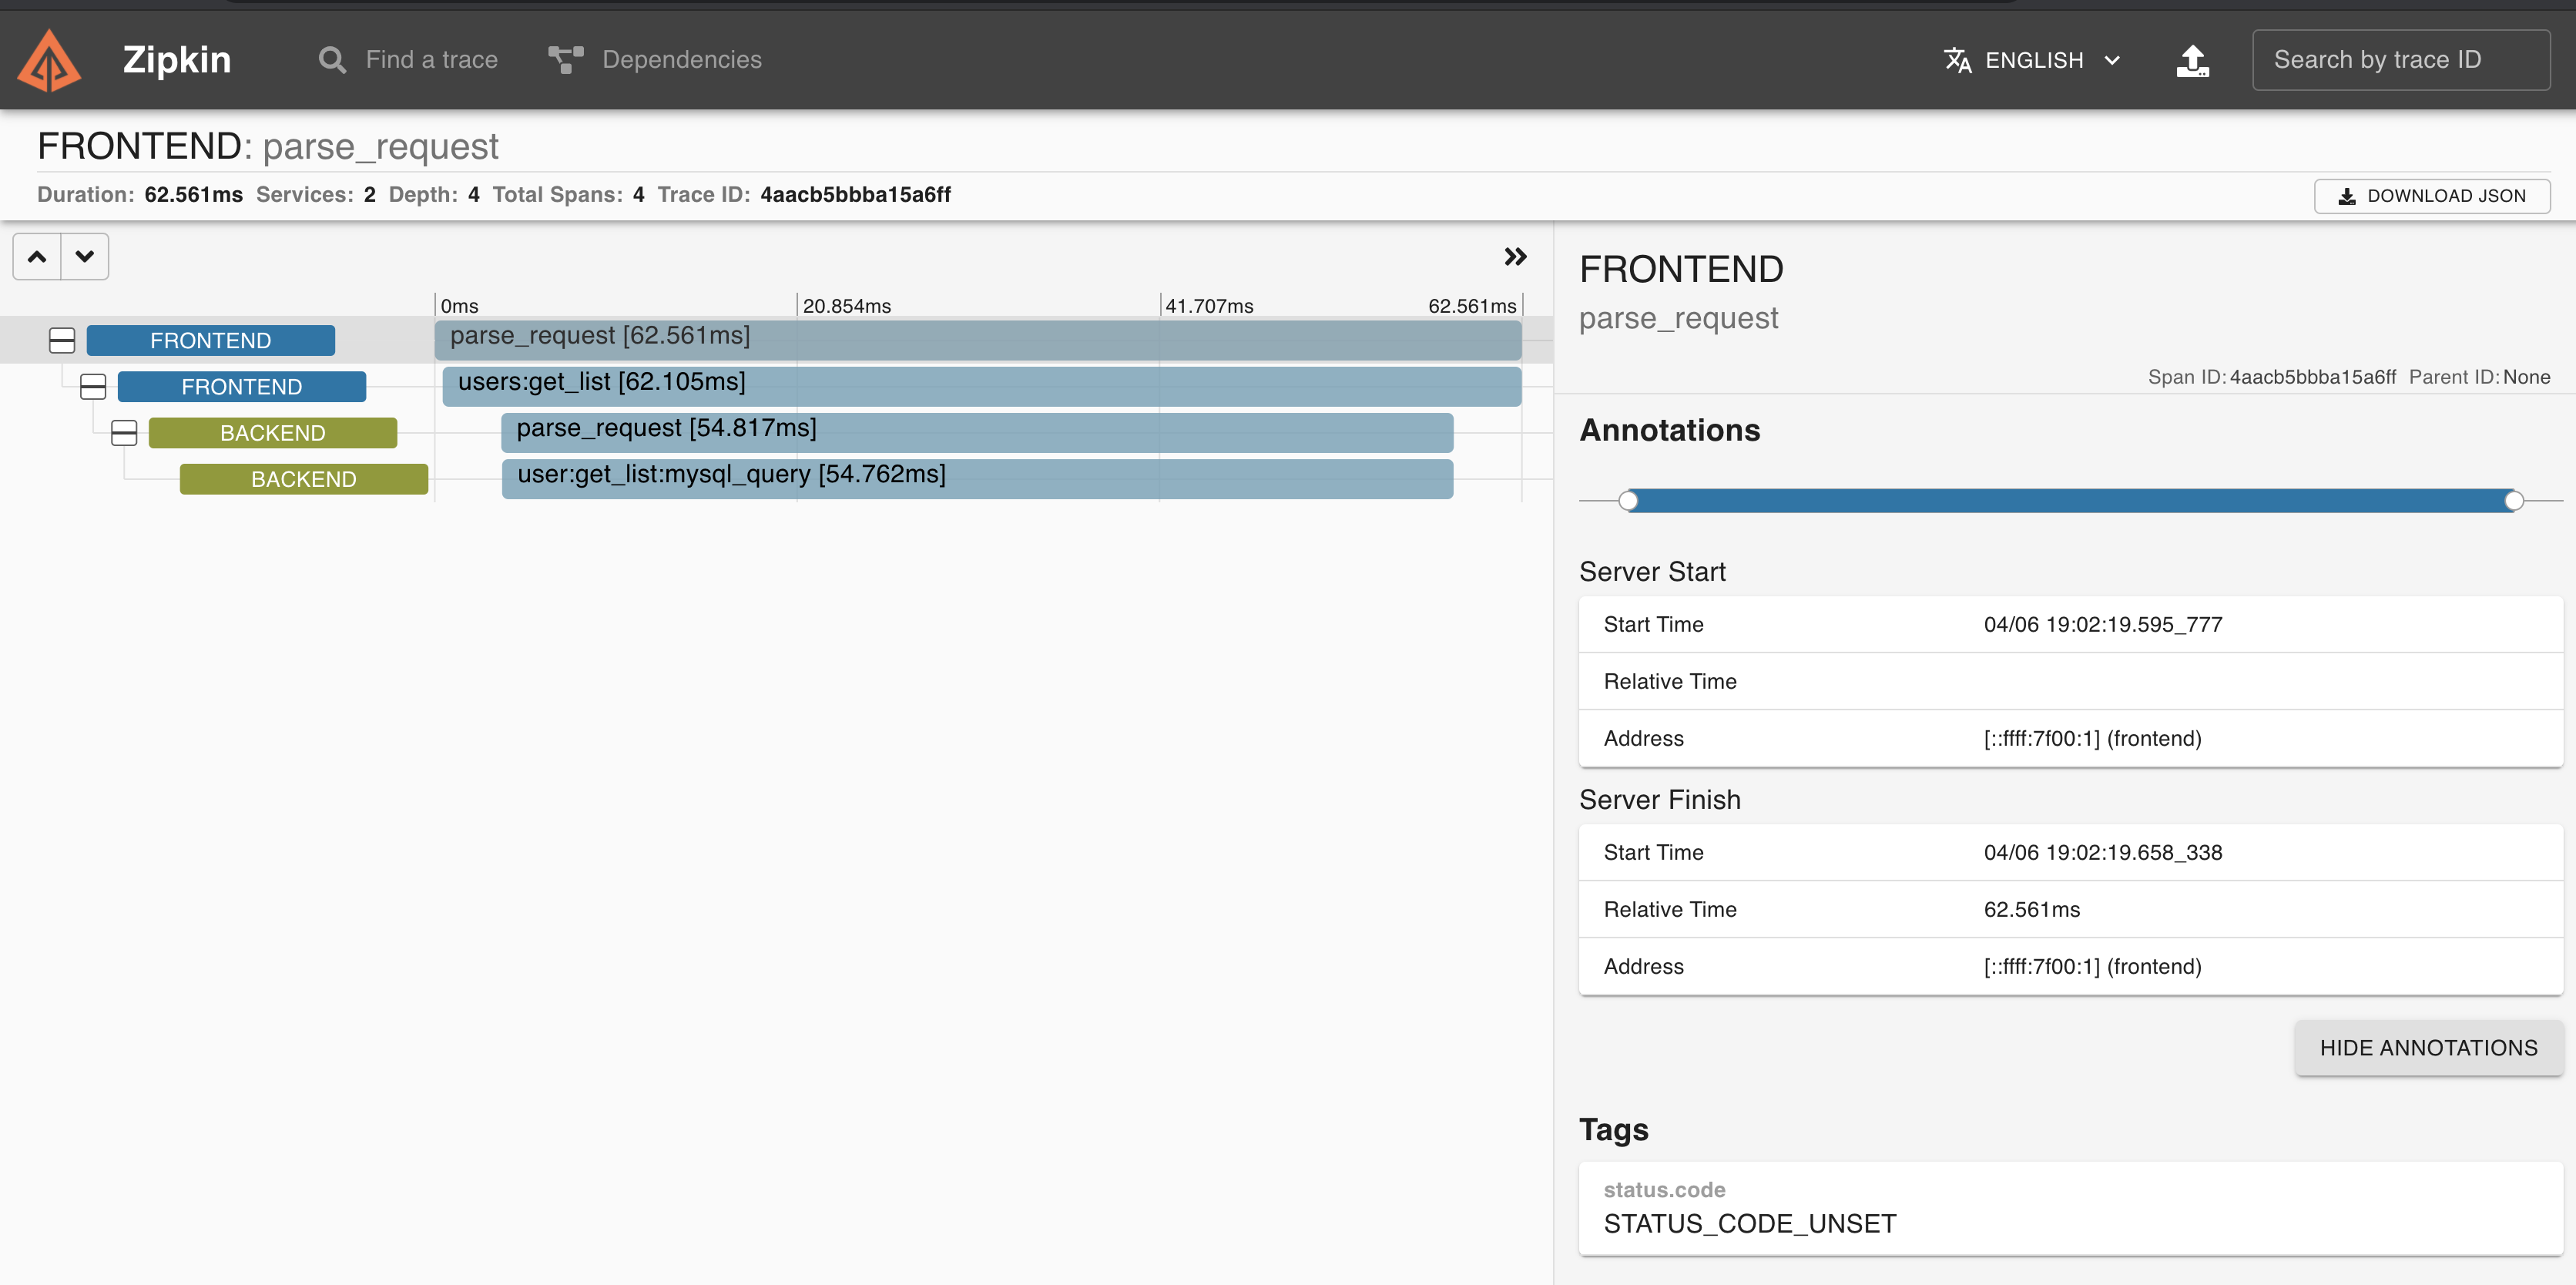The width and height of the screenshot is (2576, 1285).
Task: Click the HIDE ANNOTATIONS button
Action: click(2428, 1047)
